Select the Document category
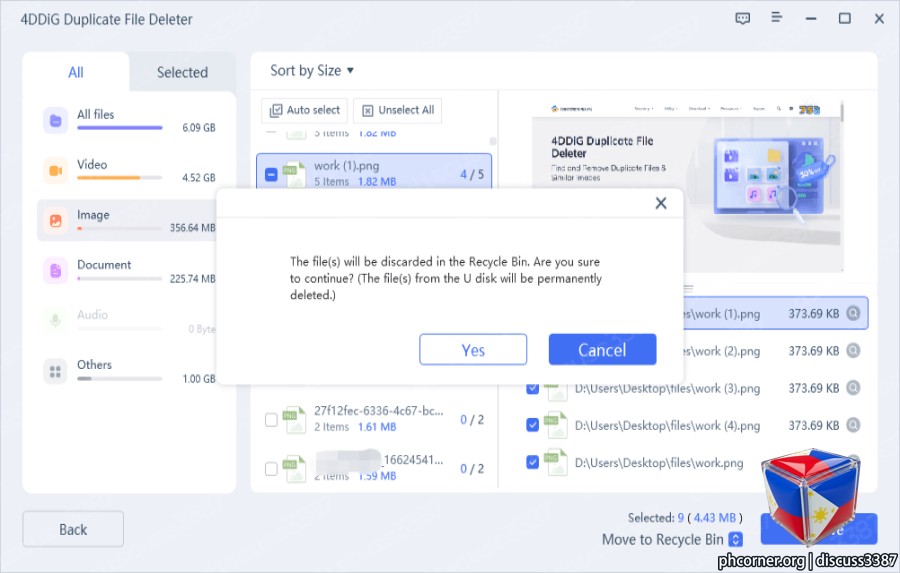This screenshot has width=900, height=573. click(x=131, y=270)
